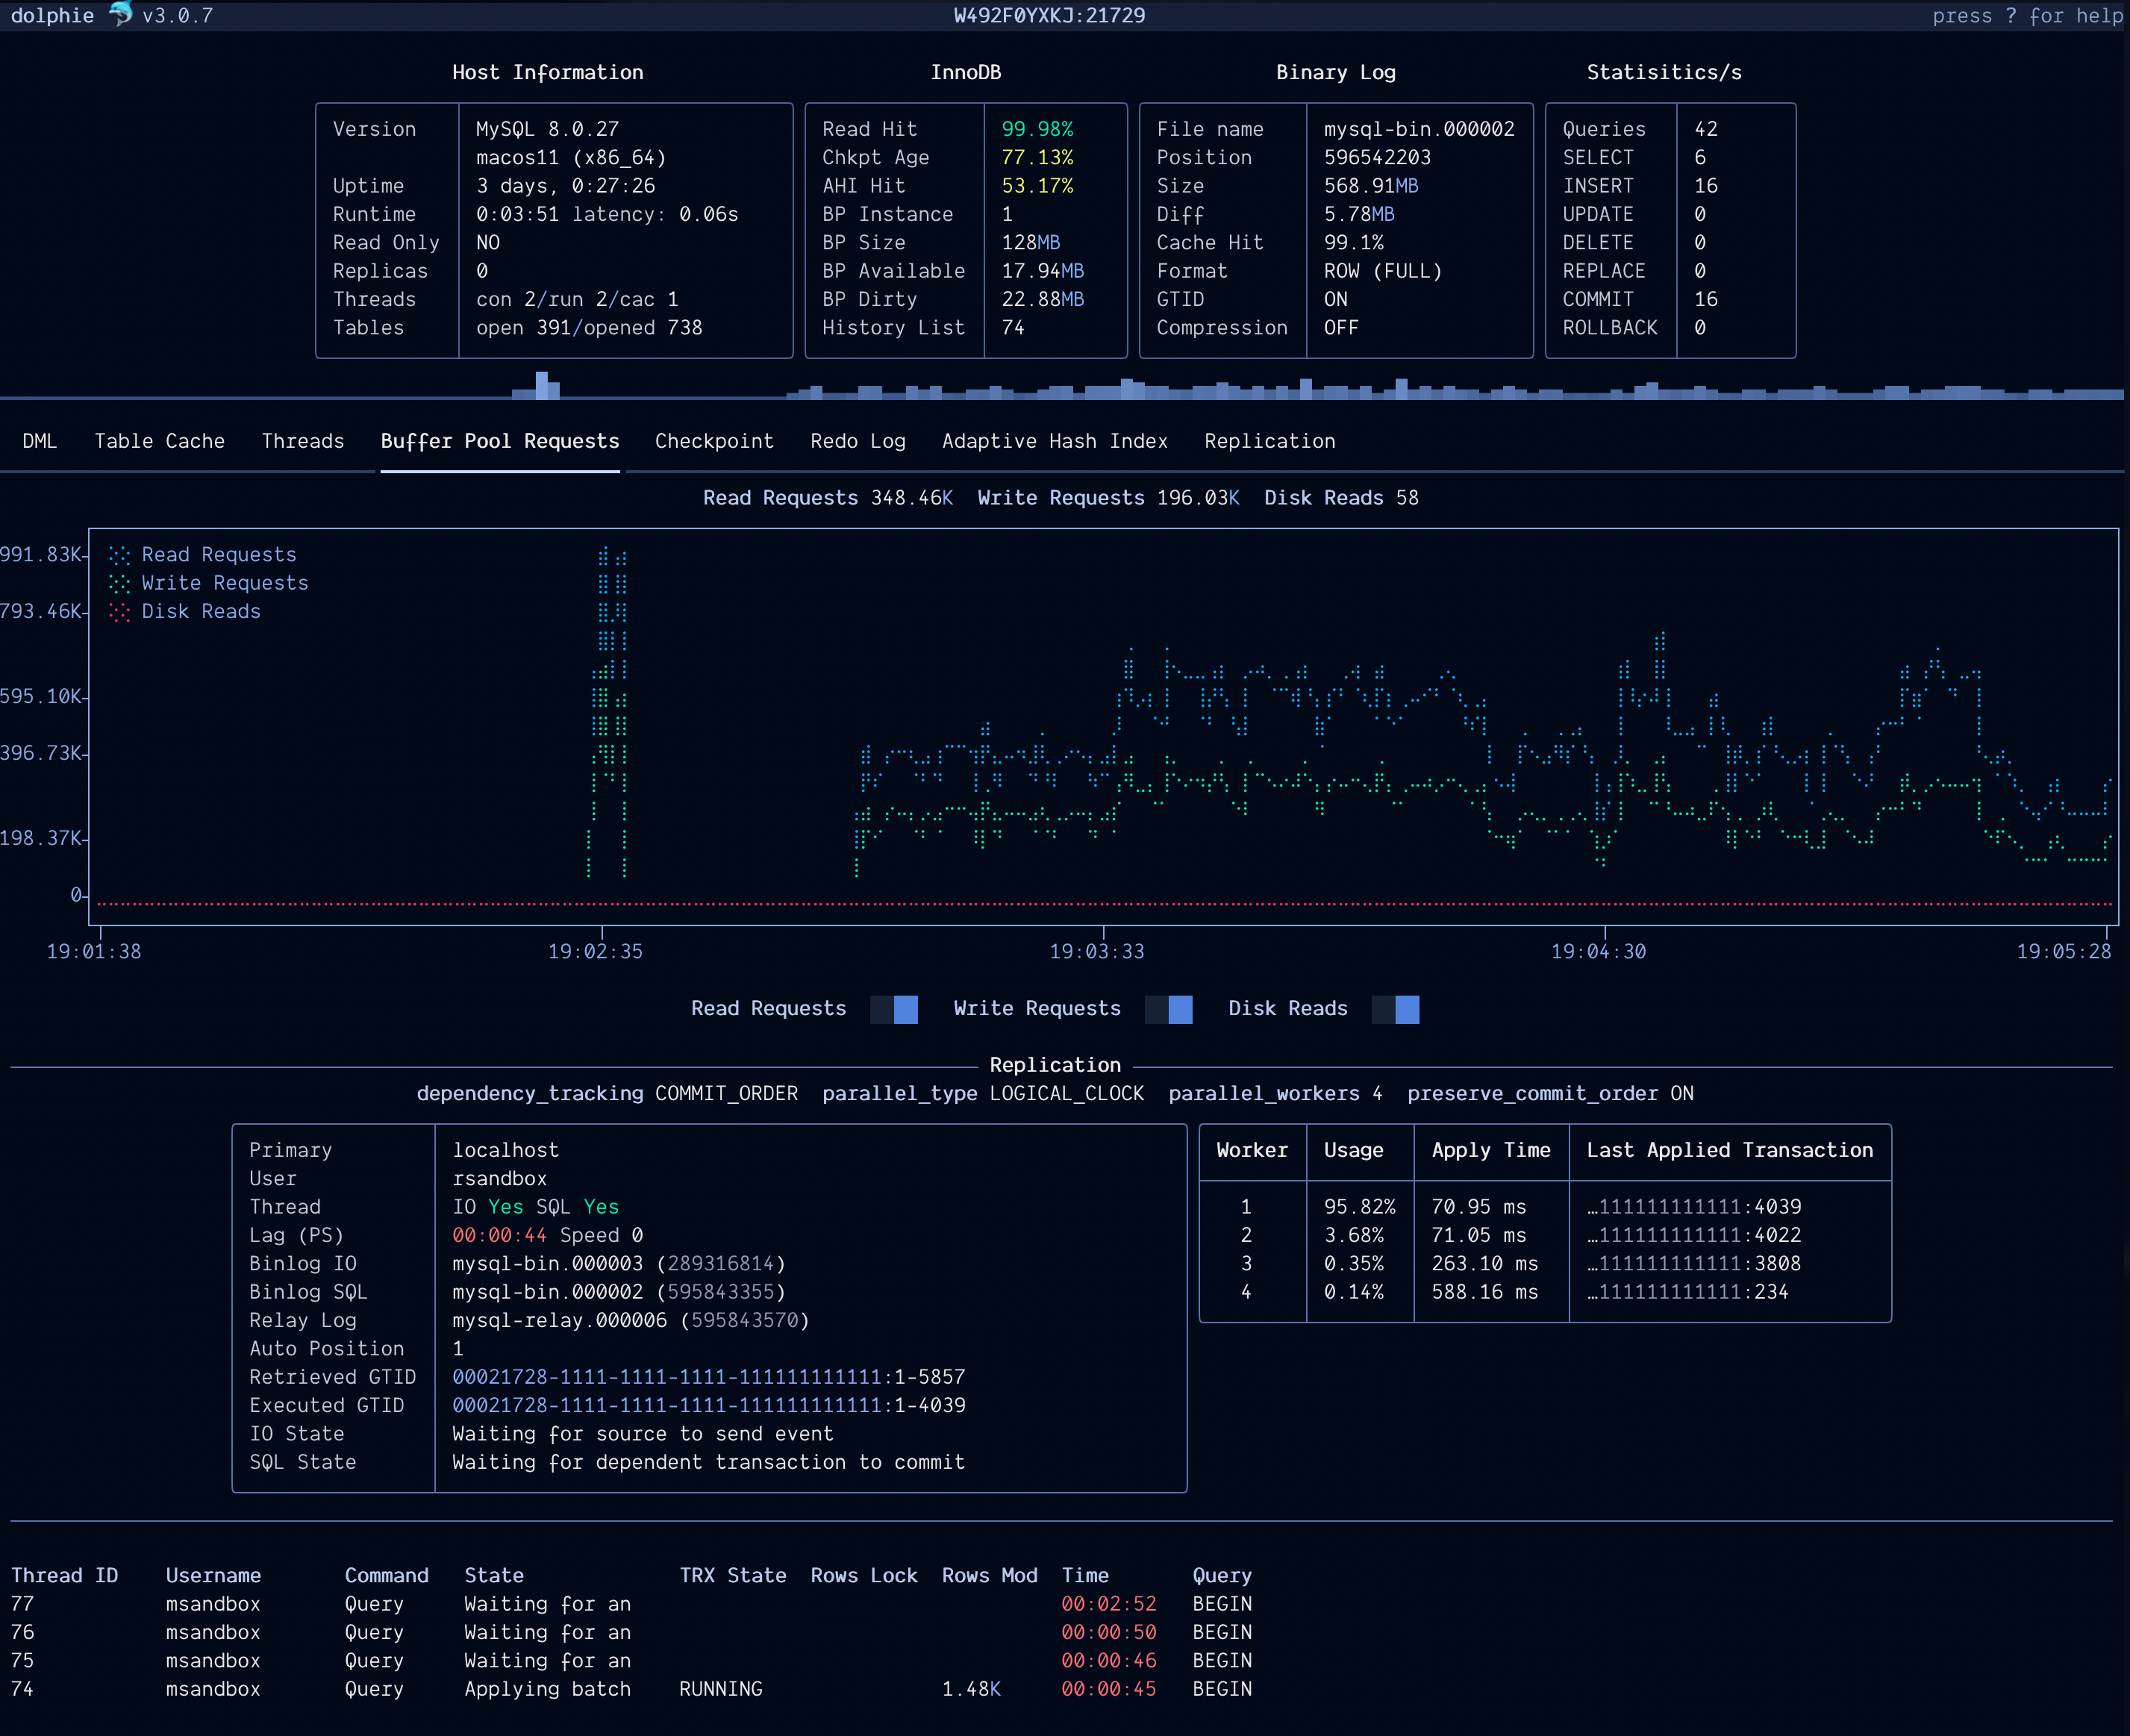2130x1736 pixels.
Task: Select the Buffer Pool Requests tab
Action: (500, 441)
